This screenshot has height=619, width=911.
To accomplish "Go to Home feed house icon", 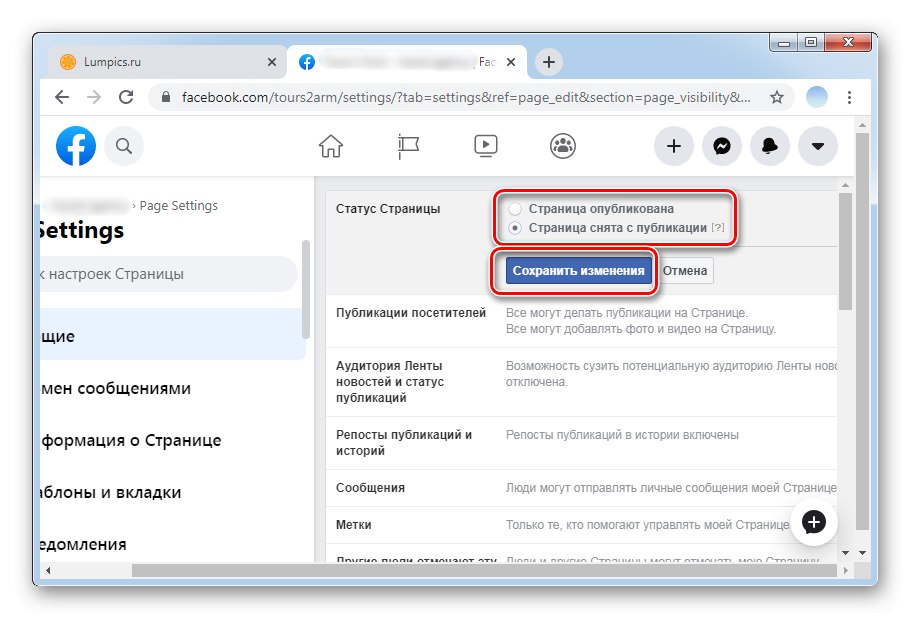I will tap(331, 146).
